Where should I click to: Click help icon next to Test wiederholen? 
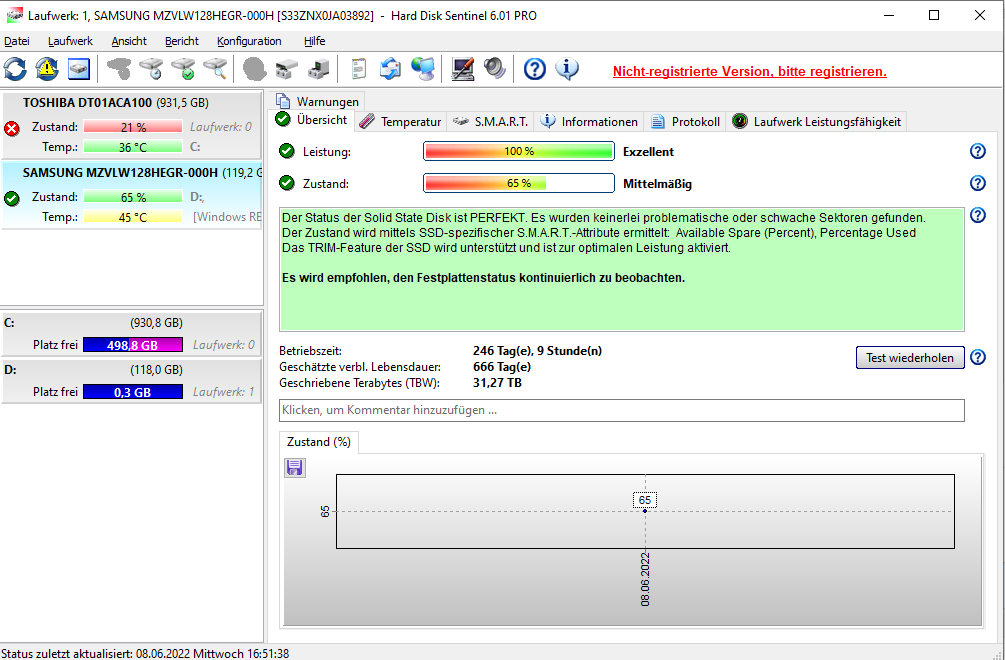coord(977,357)
